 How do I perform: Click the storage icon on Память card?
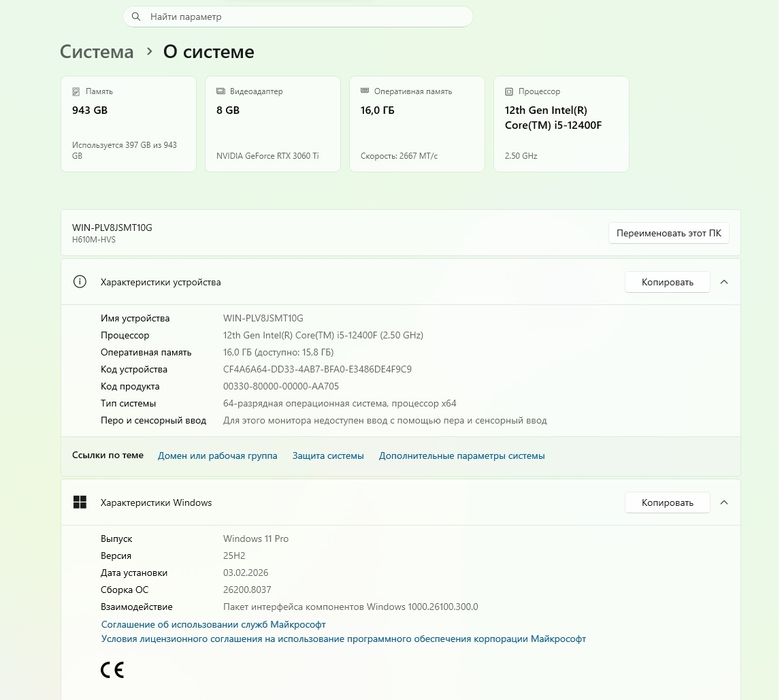[77, 91]
